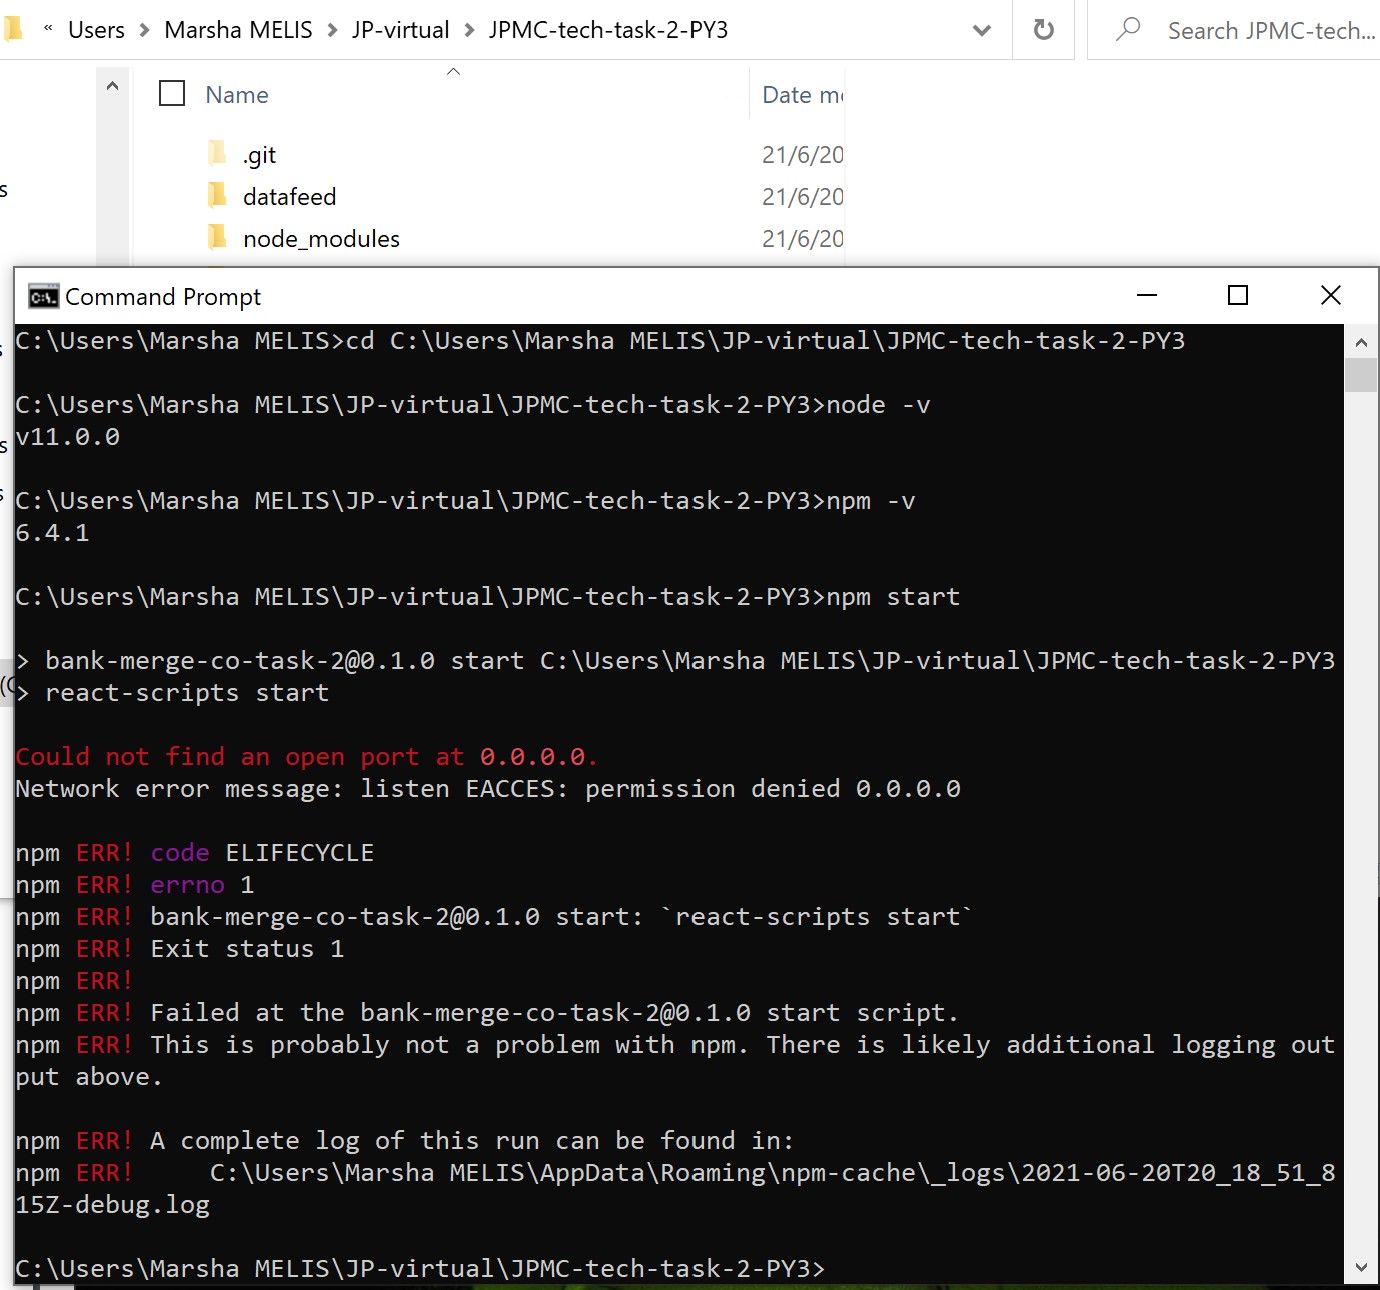1380x1290 pixels.
Task: Open the address bar locations dropdown
Action: (981, 30)
